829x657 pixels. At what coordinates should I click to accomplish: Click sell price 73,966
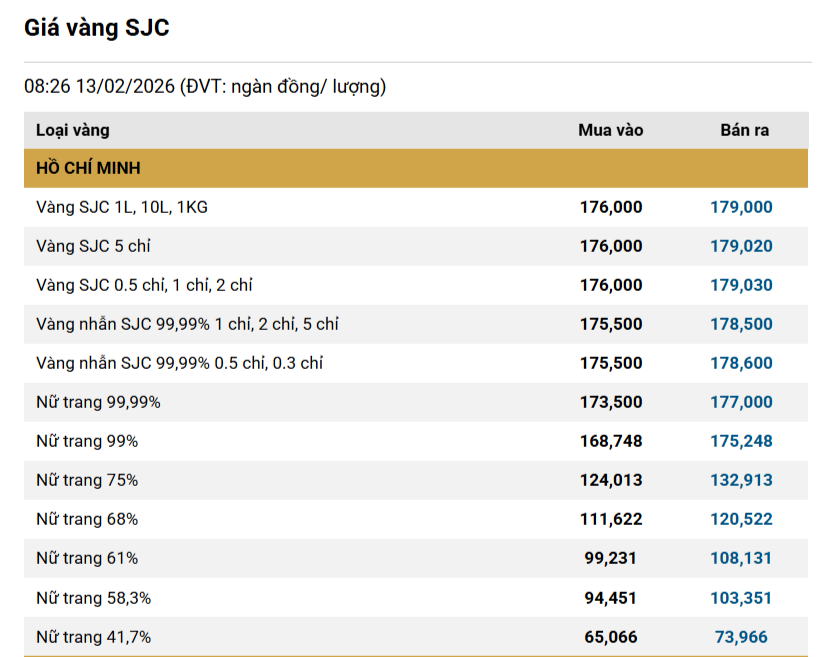click(x=741, y=637)
